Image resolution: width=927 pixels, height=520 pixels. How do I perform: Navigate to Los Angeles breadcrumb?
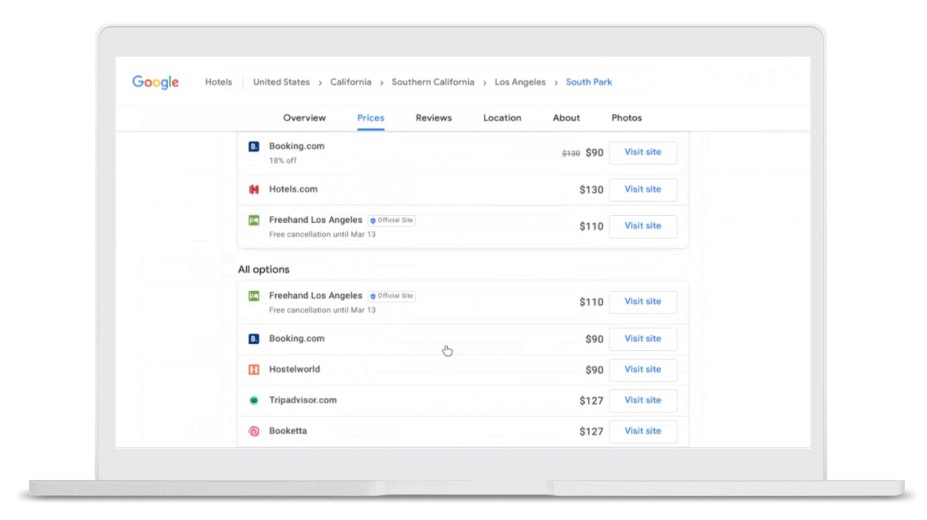[x=520, y=82]
